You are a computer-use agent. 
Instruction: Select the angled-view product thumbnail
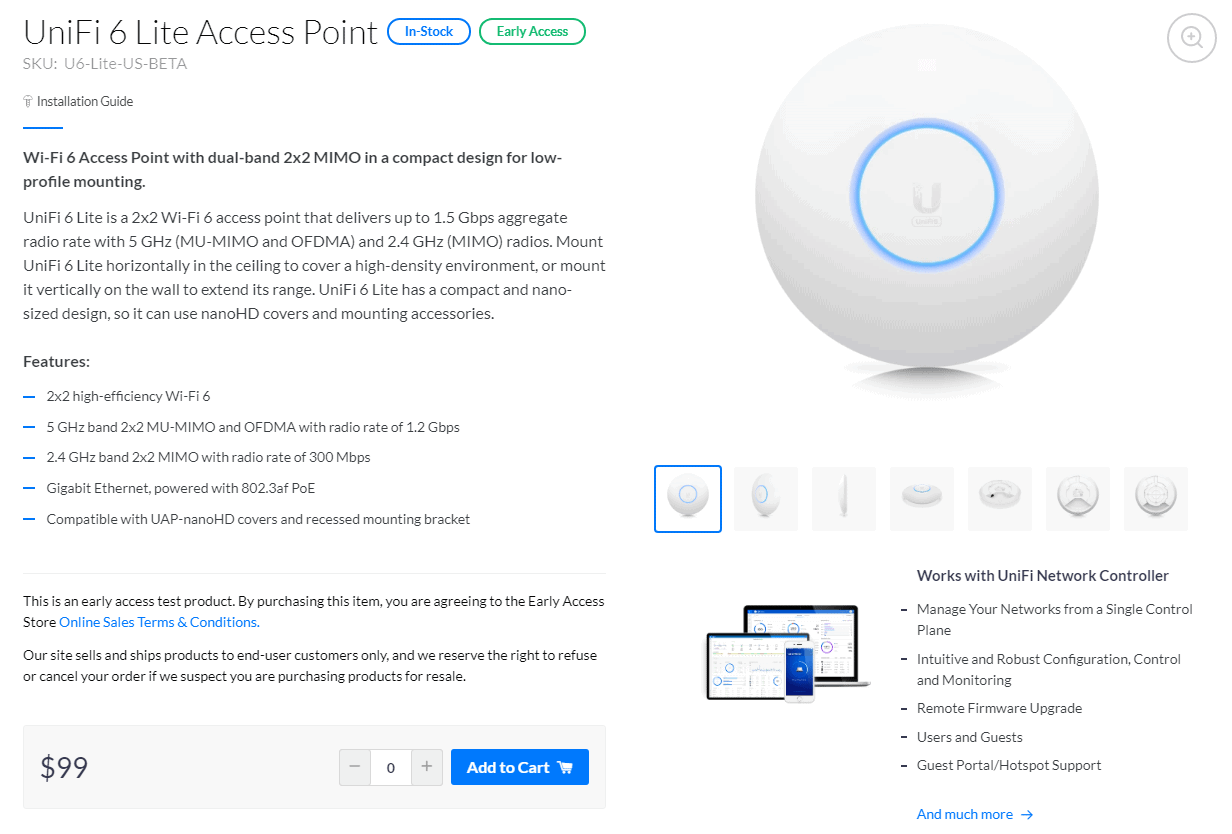766,499
